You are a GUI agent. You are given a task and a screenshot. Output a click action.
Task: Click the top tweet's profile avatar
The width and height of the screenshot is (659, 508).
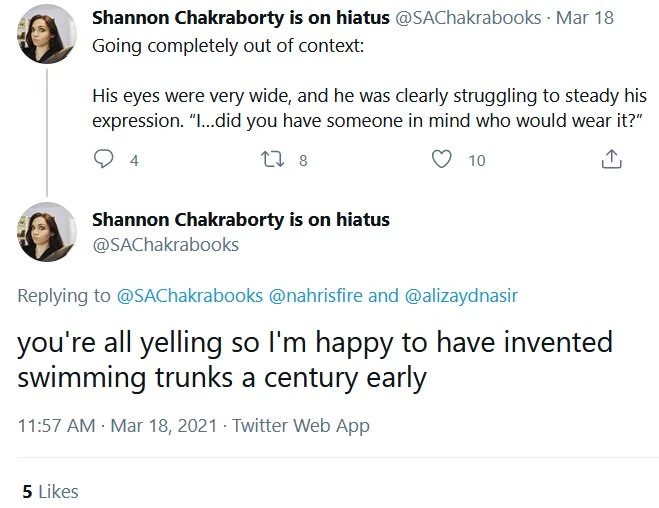pos(46,33)
